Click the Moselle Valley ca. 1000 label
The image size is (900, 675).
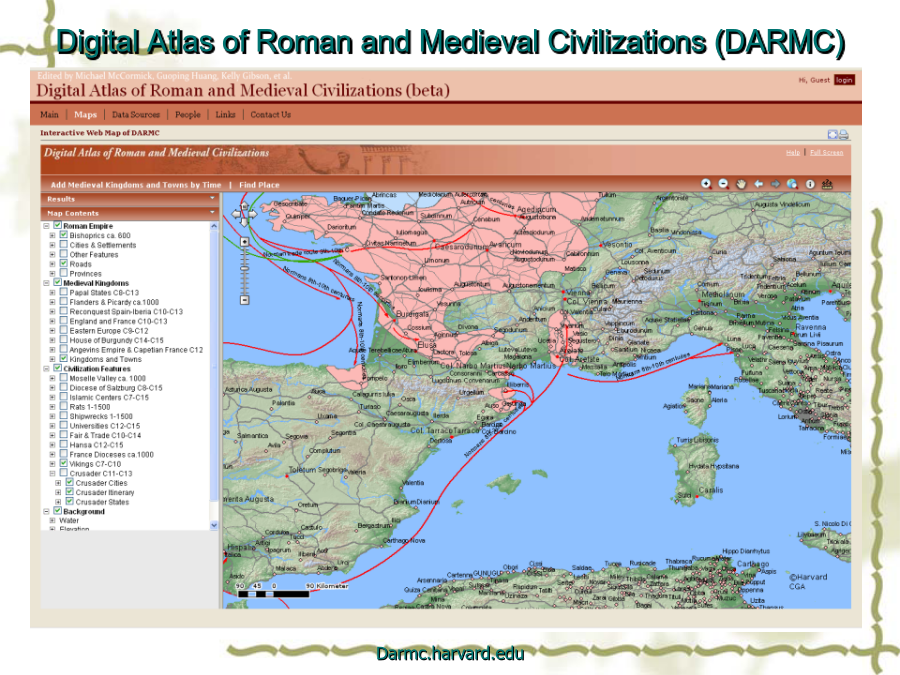[107, 378]
